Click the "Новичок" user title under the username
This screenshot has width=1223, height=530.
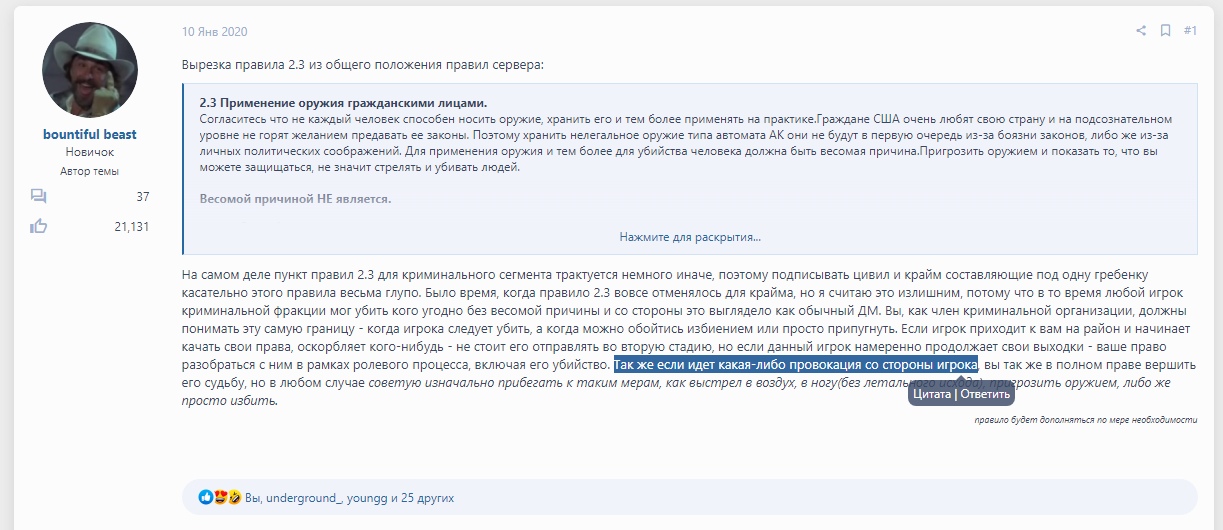[x=90, y=152]
